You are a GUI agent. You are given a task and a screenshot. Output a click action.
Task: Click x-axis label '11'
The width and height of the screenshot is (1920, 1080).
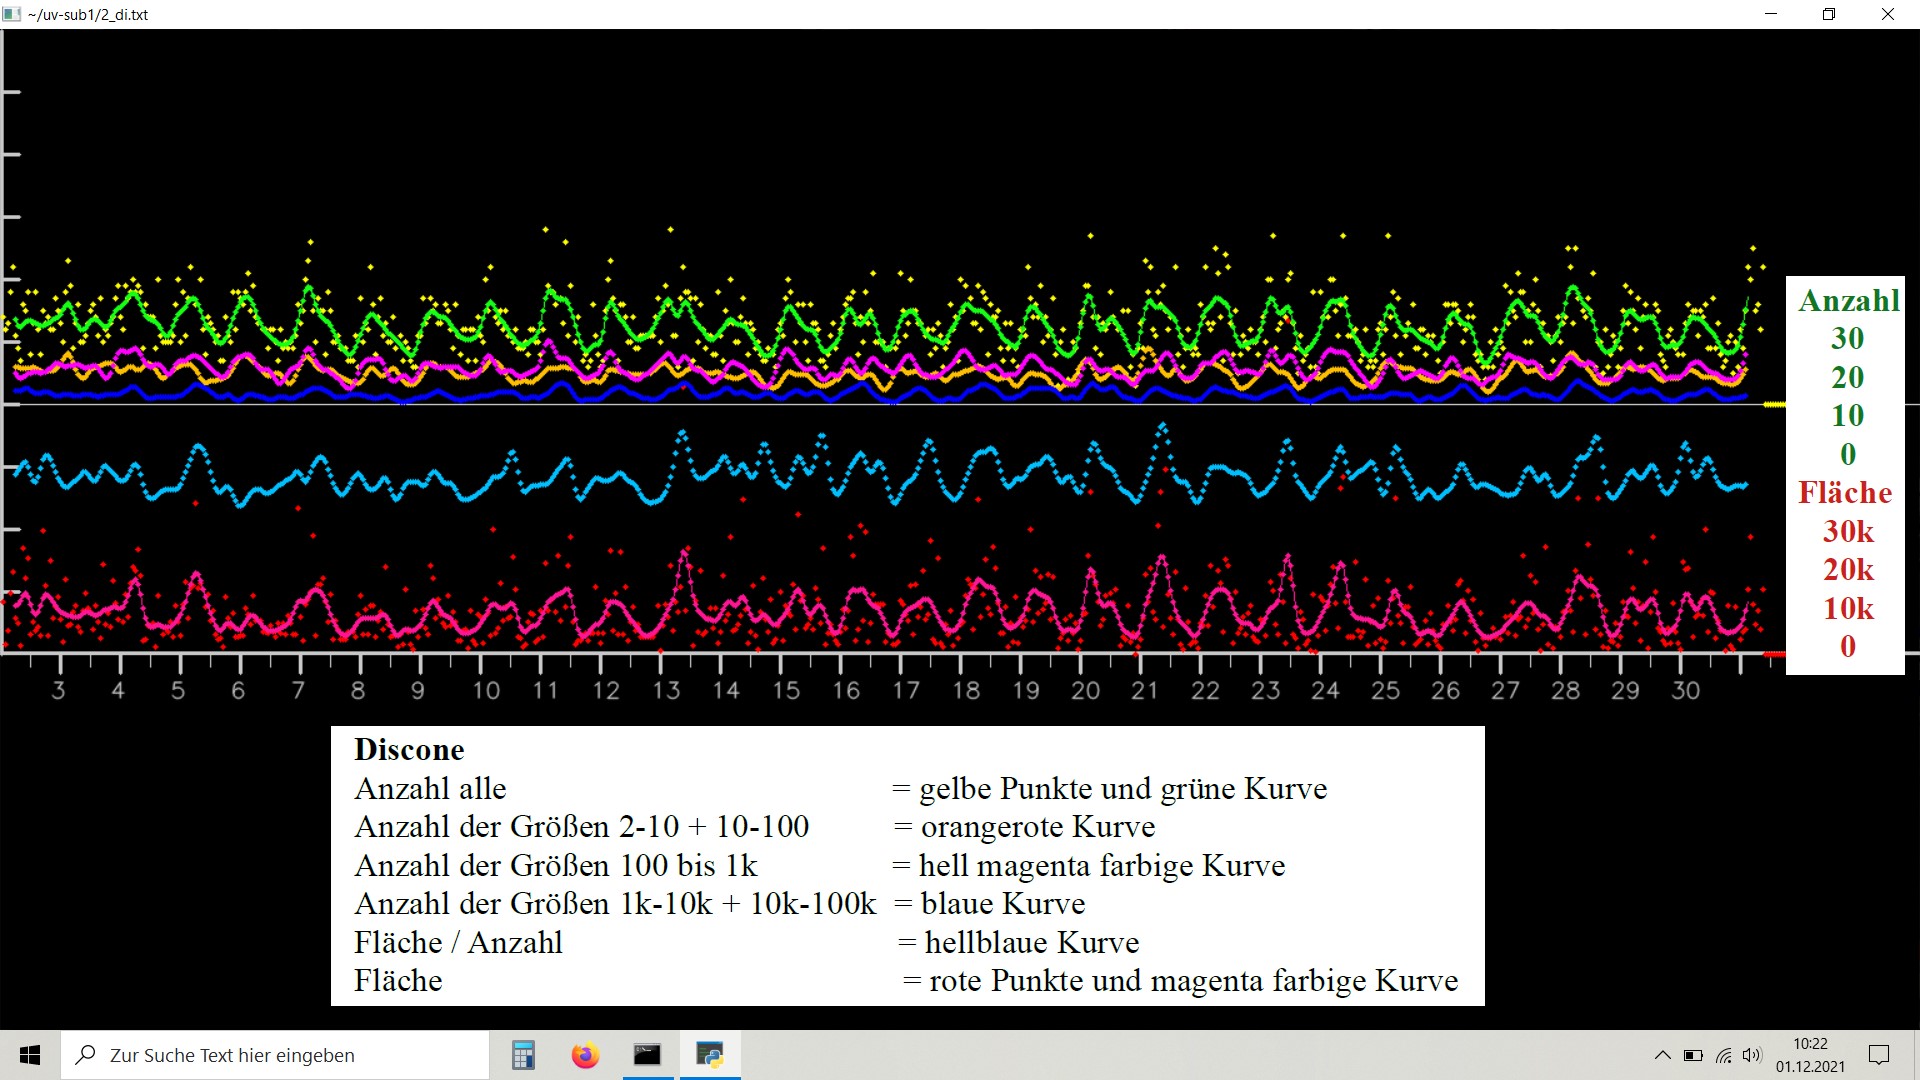coord(545,691)
